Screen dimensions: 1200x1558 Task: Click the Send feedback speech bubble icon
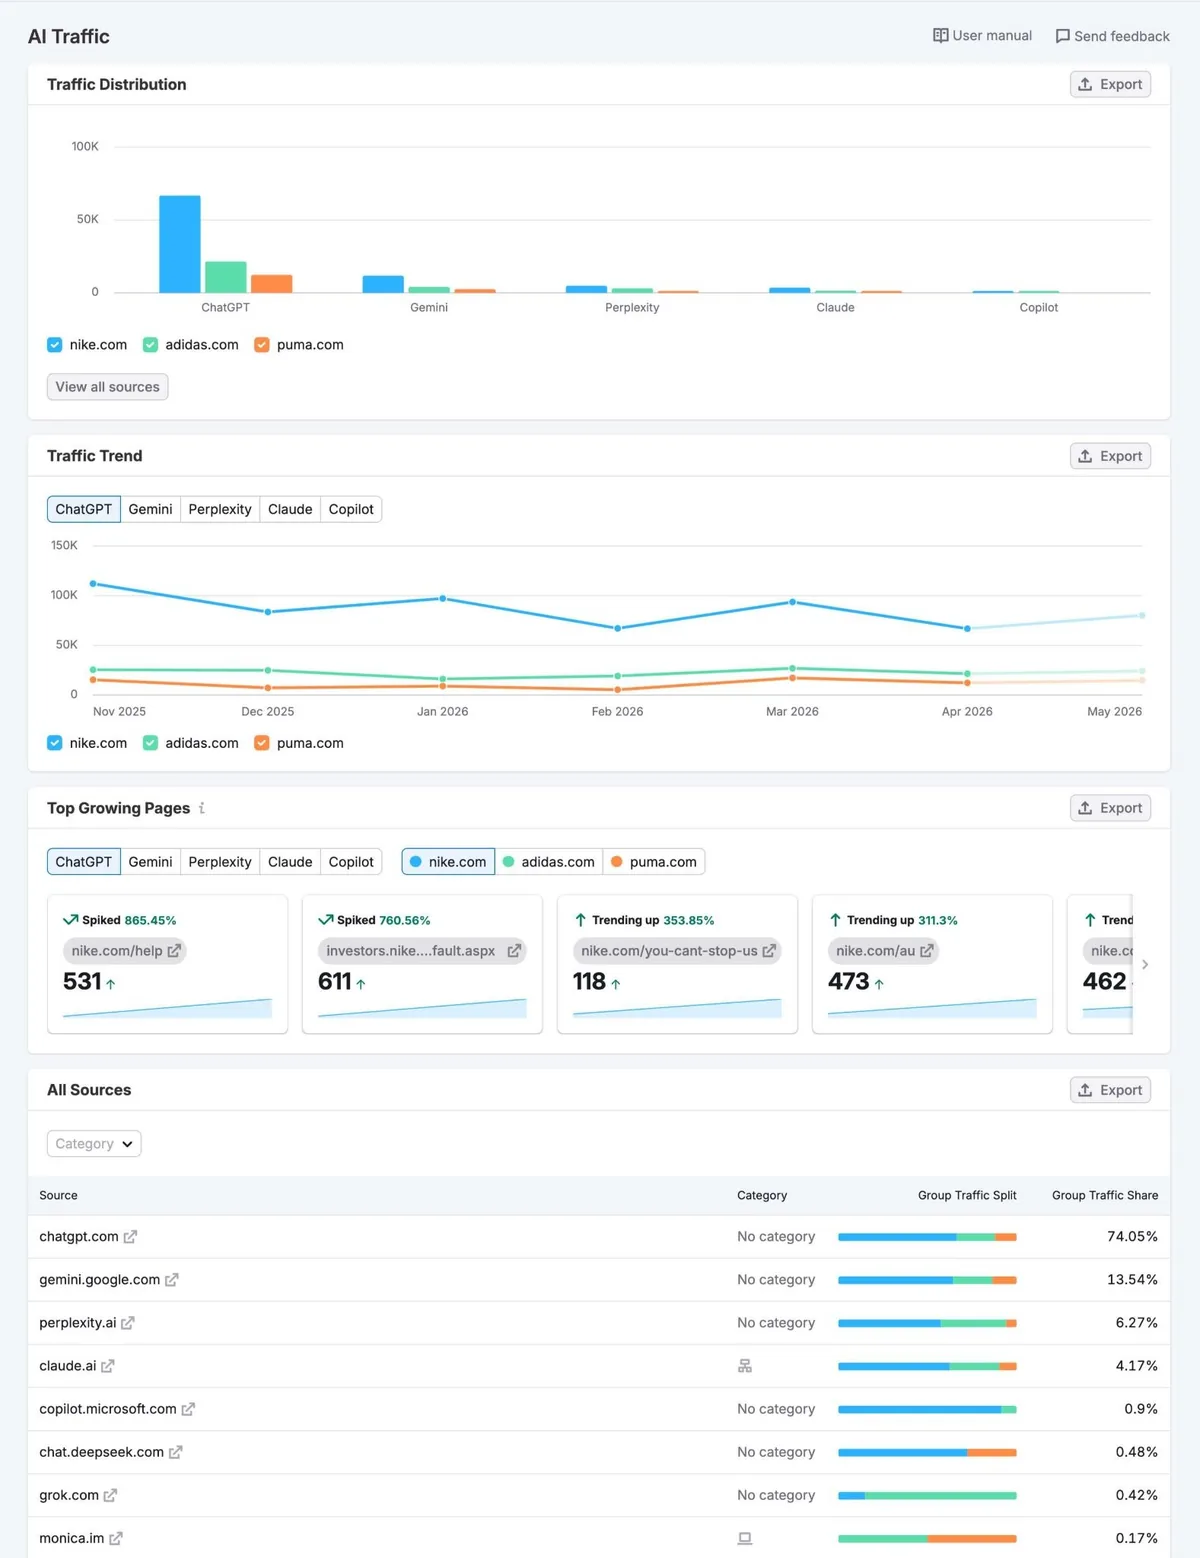tap(1062, 36)
